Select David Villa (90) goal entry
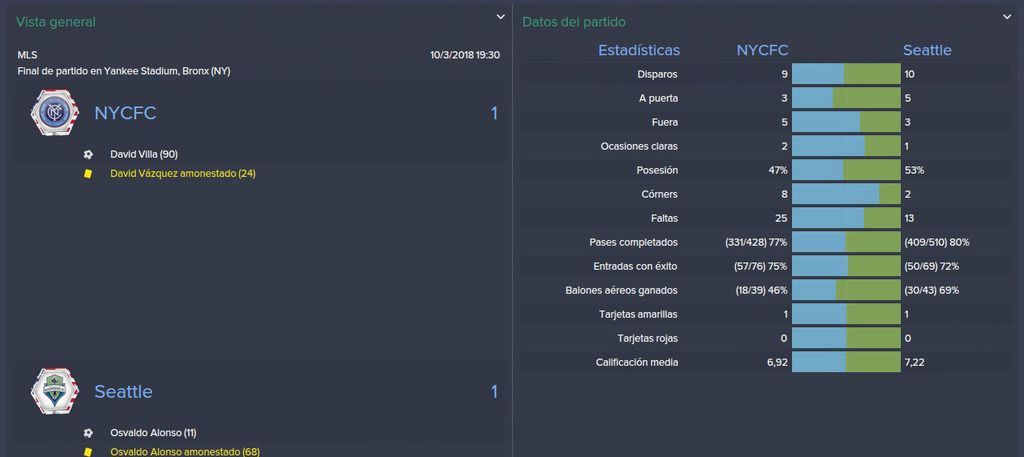 [144, 155]
